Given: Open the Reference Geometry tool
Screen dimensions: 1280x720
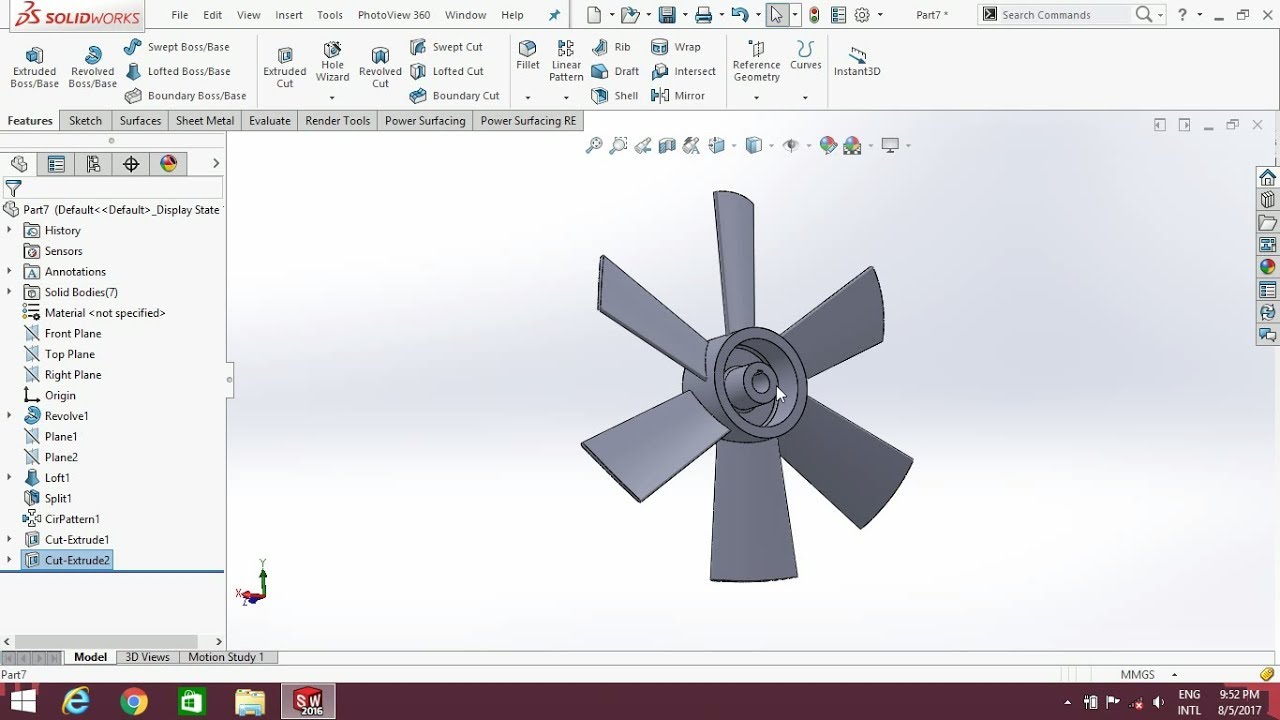Looking at the screenshot, I should [x=756, y=61].
